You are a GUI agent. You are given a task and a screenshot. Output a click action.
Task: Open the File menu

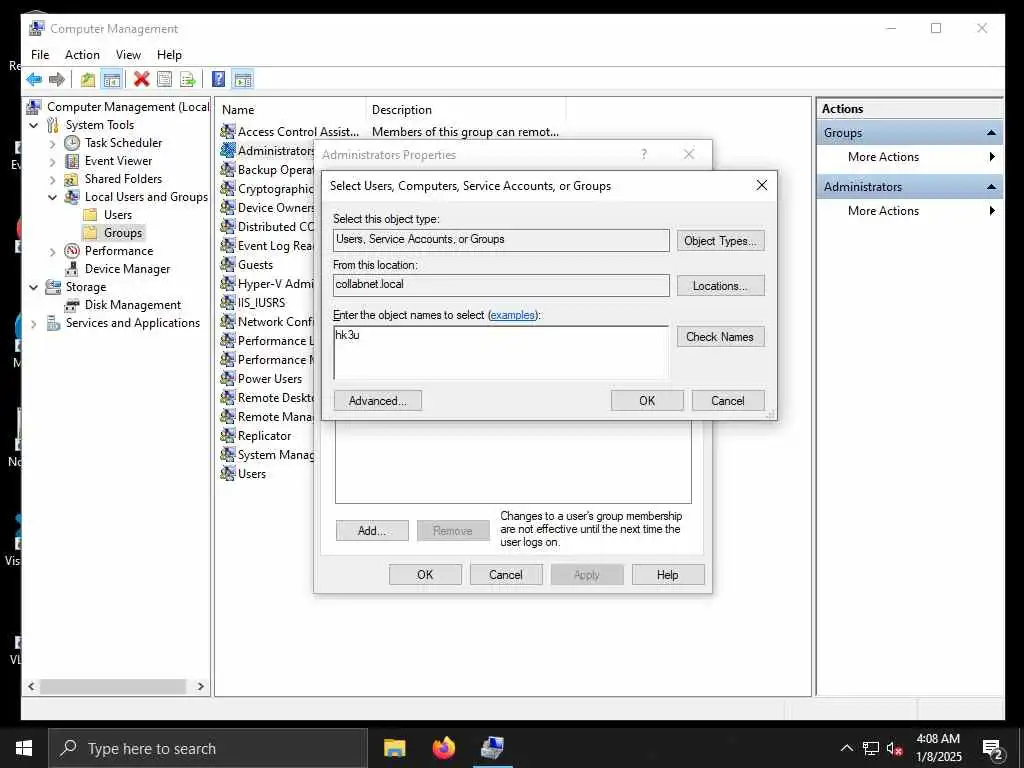coord(40,55)
